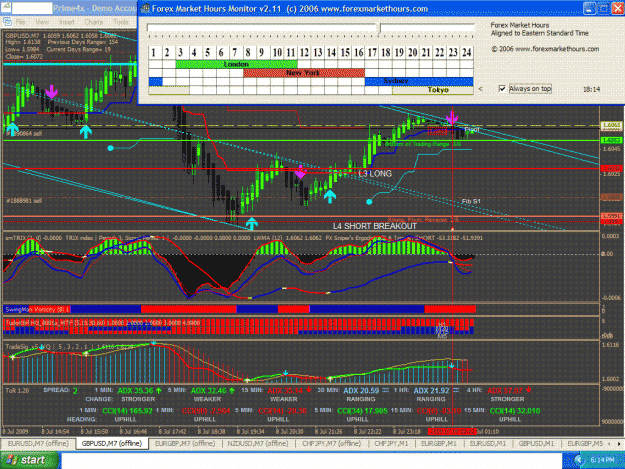Switch to the EURUSD,M1 tab
The image size is (625, 469).
[487, 443]
